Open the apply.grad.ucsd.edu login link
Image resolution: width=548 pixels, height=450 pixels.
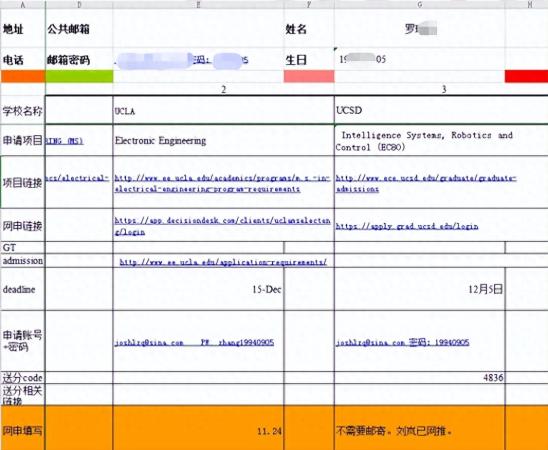[x=407, y=226]
